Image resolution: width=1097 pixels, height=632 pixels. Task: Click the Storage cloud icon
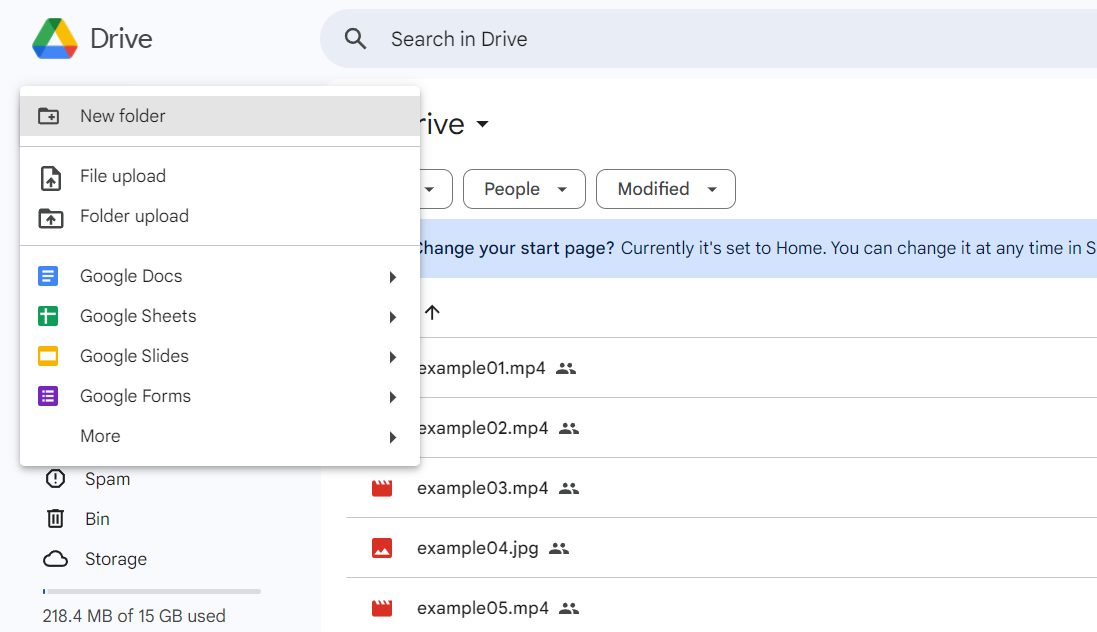pos(55,559)
